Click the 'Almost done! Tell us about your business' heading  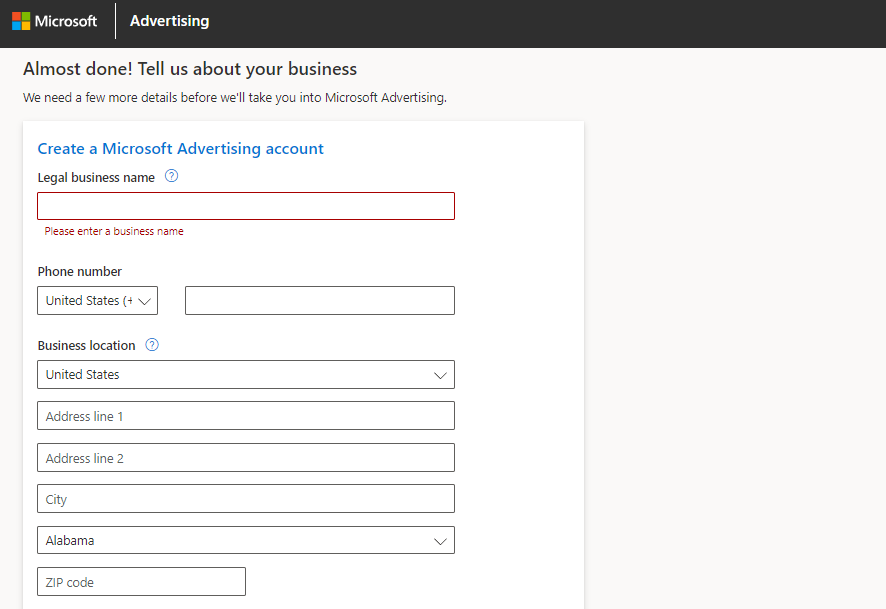[190, 69]
